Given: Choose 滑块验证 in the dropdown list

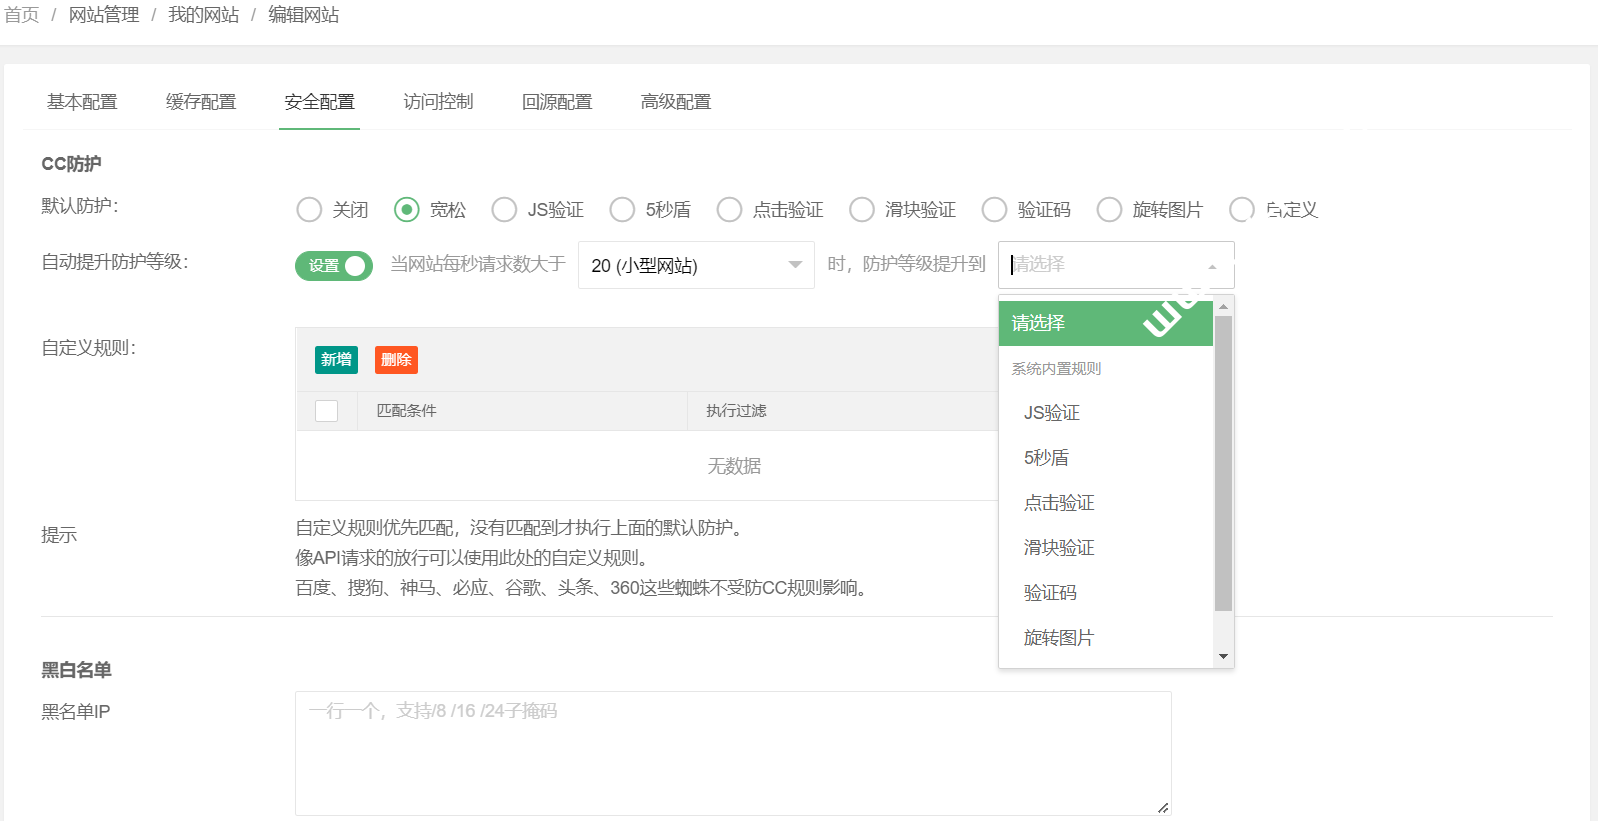Looking at the screenshot, I should click(x=1059, y=548).
